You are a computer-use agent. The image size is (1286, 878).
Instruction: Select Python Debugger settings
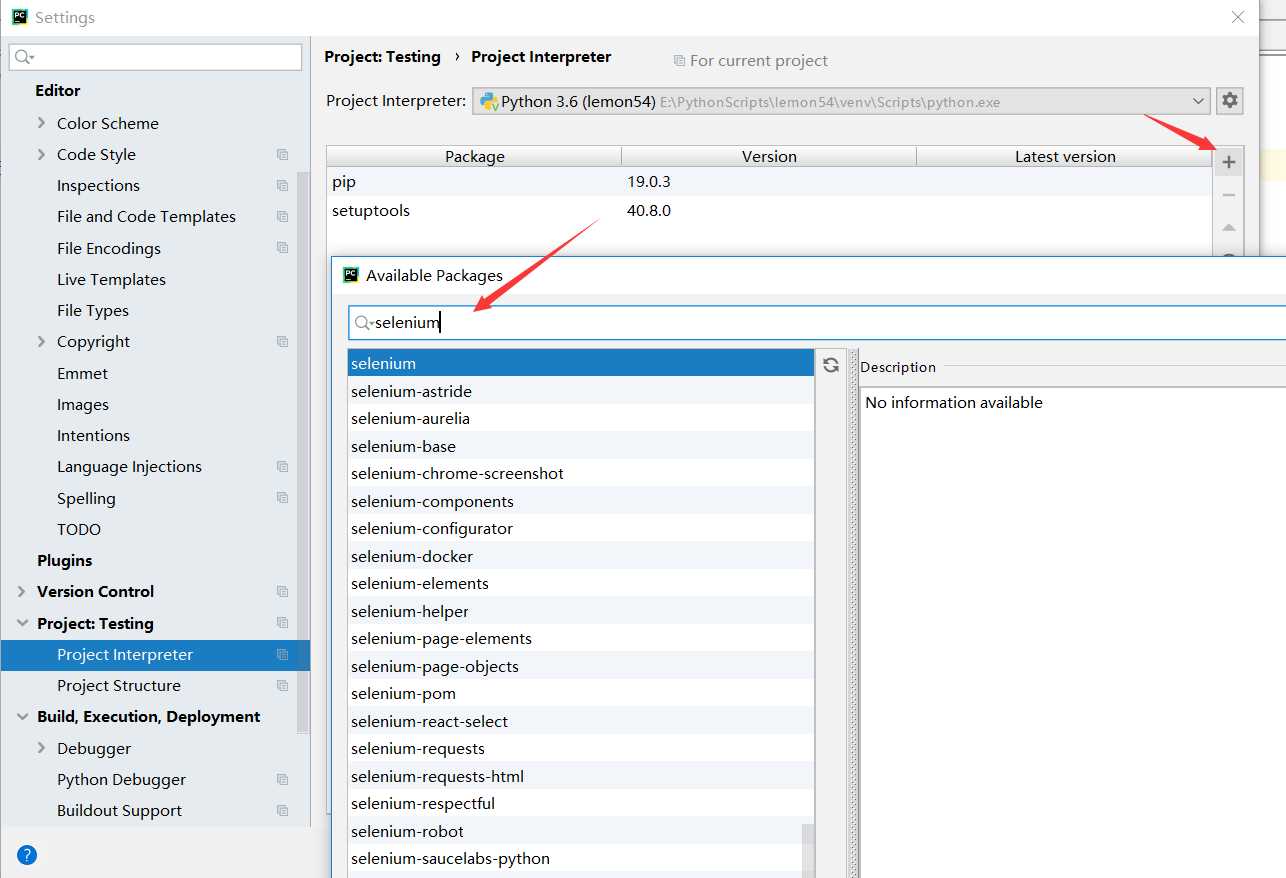coord(121,780)
